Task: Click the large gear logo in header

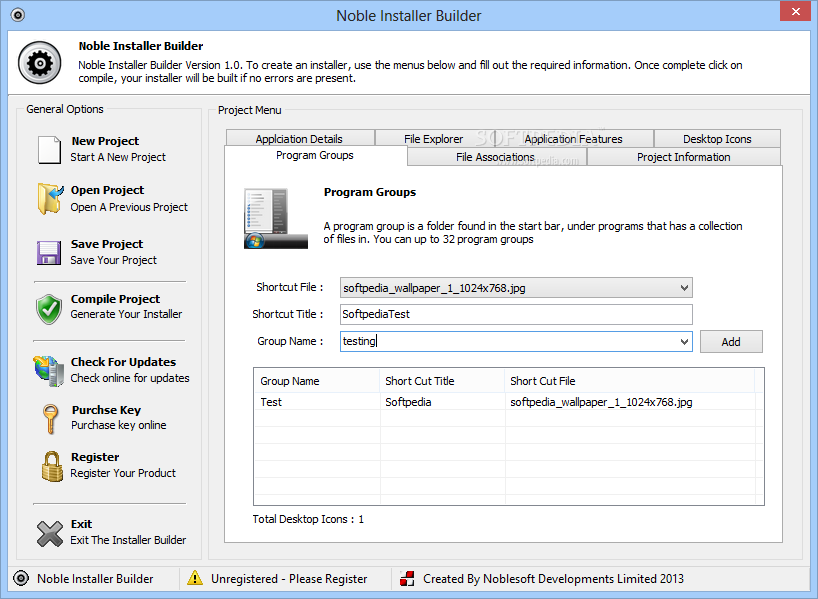Action: 40,63
